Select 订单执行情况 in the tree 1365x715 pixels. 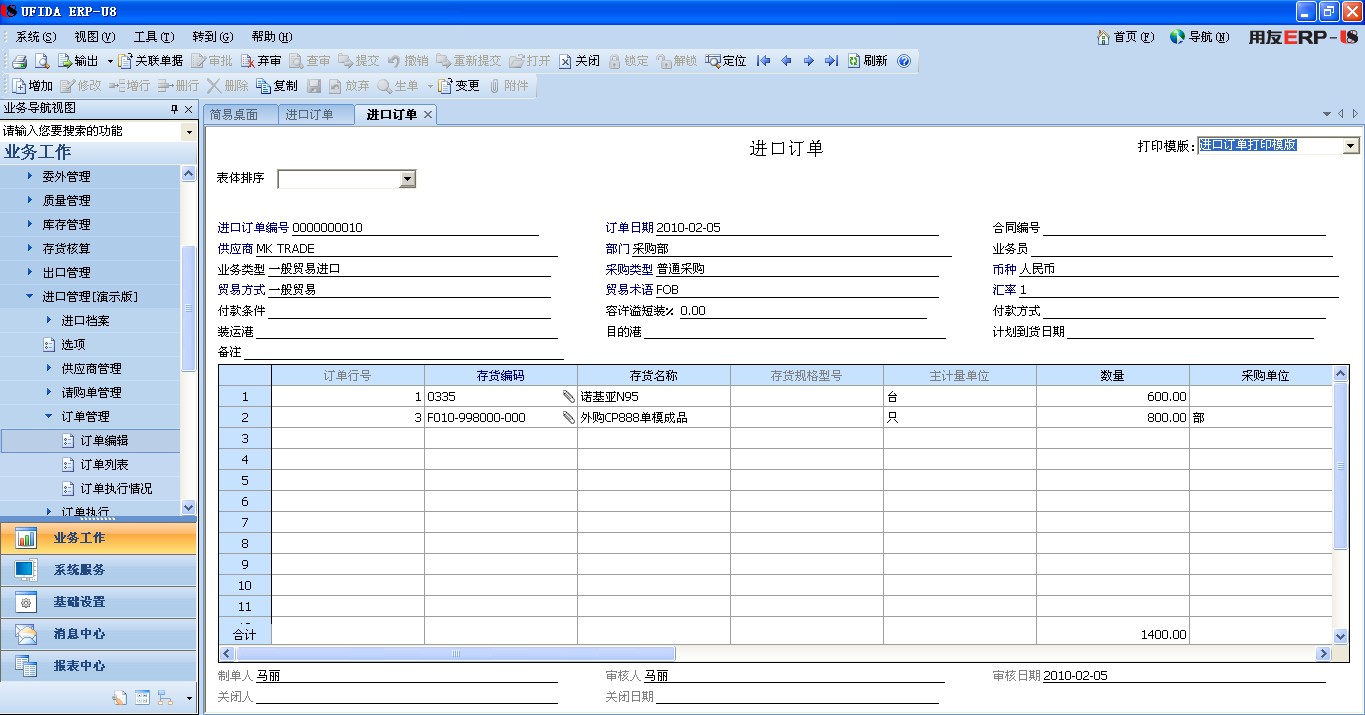[x=116, y=488]
